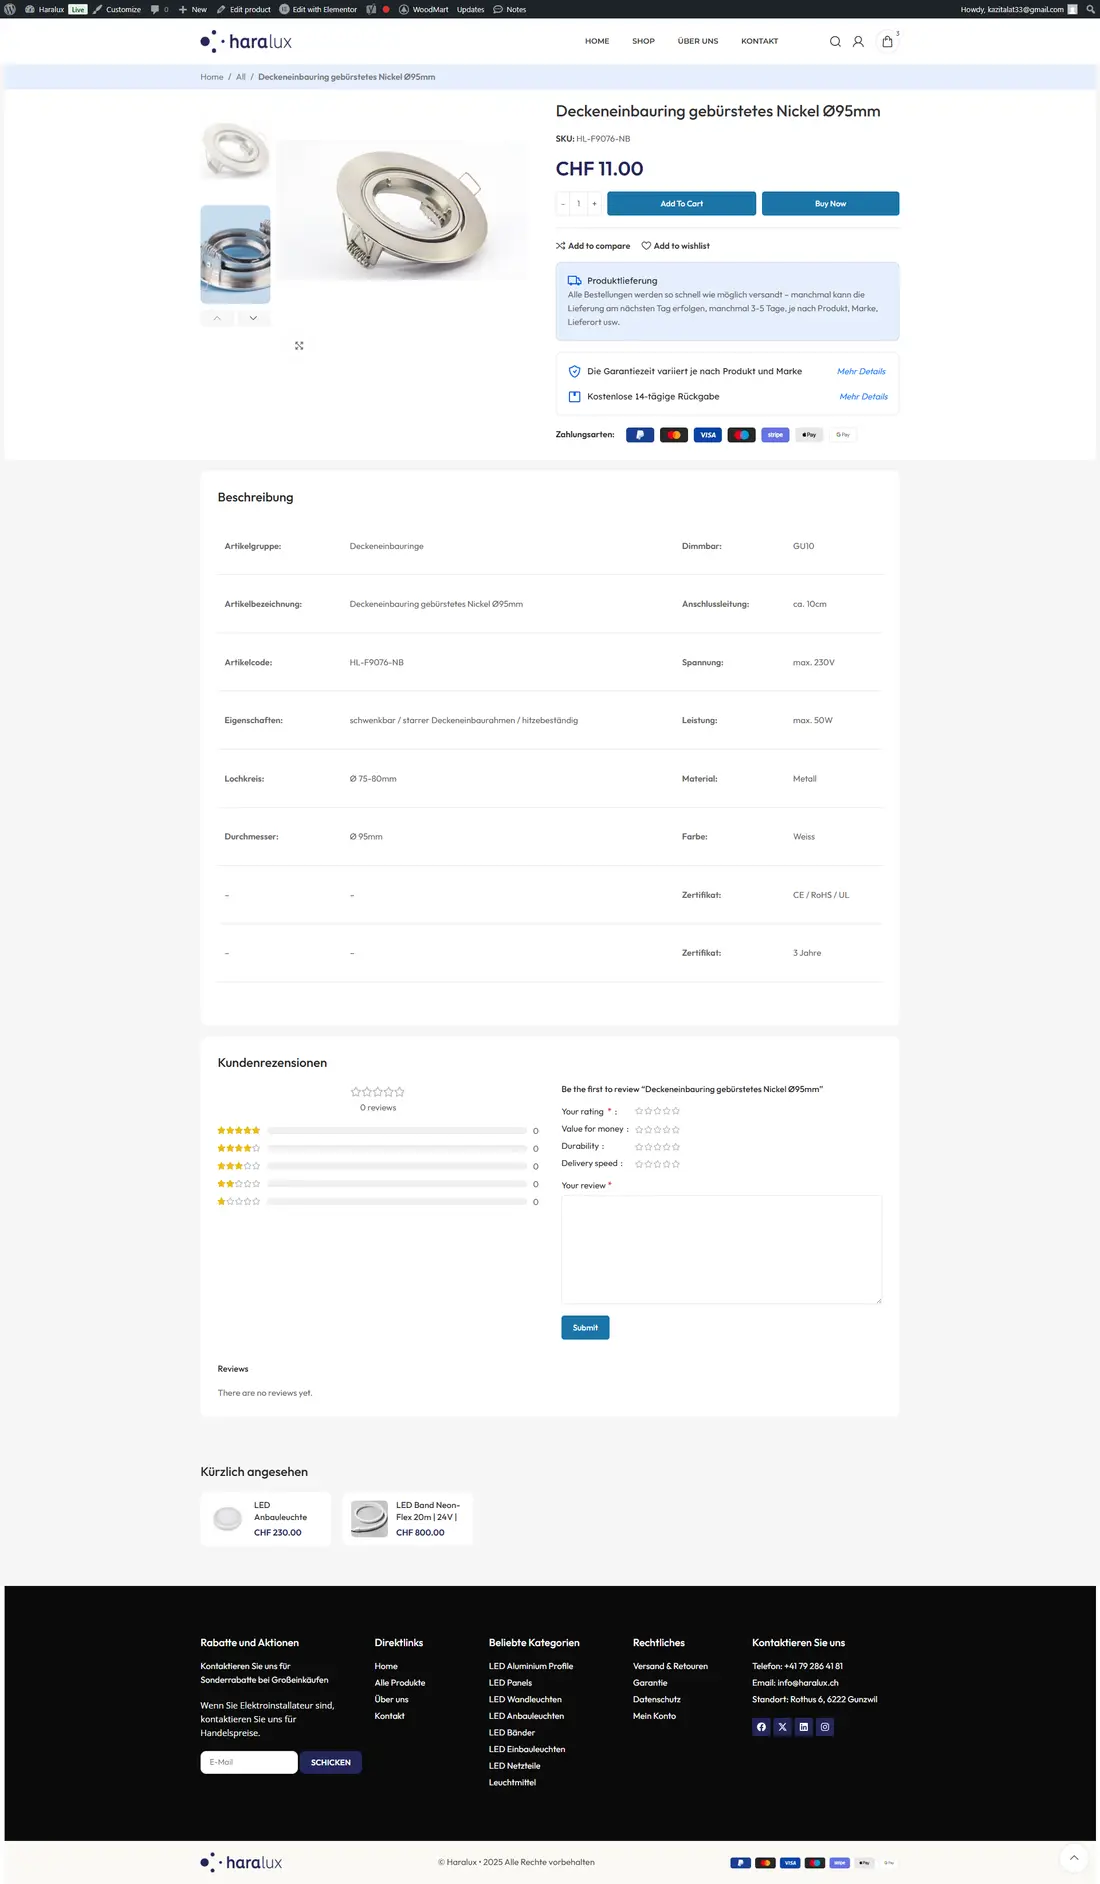Viewport: 1100px width, 1884px height.
Task: Enlarge product image with fullscreen icon
Action: click(299, 346)
